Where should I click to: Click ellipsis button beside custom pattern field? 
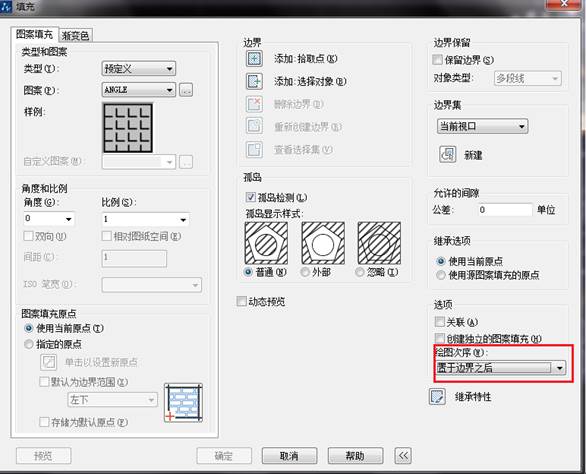186,162
